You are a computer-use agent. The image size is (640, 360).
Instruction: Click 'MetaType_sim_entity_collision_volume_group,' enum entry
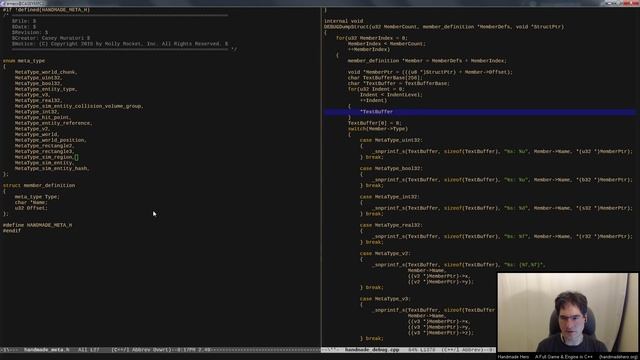point(79,106)
